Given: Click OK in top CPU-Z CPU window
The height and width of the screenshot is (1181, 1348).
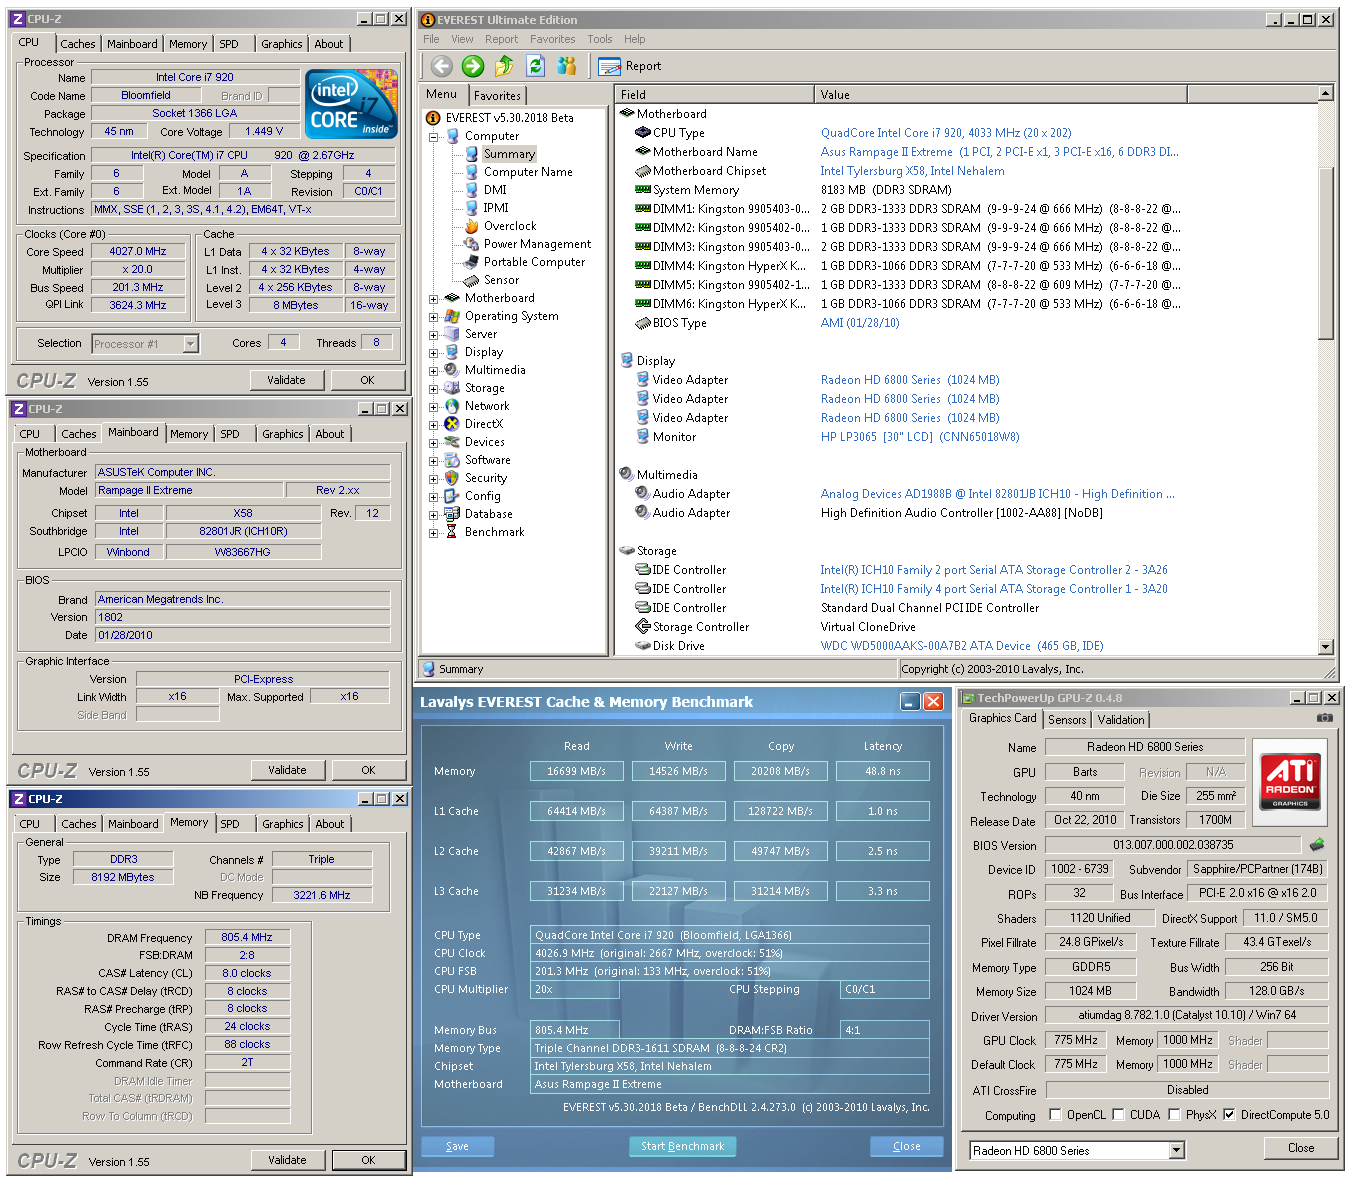Looking at the screenshot, I should (x=367, y=380).
